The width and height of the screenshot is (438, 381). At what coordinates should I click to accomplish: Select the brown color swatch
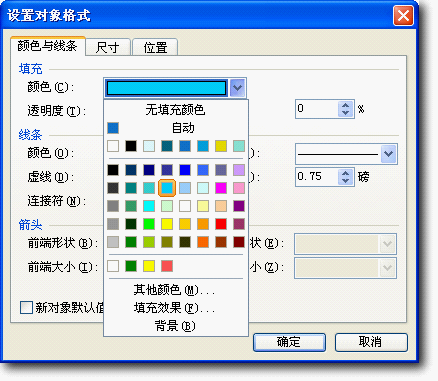(x=221, y=242)
